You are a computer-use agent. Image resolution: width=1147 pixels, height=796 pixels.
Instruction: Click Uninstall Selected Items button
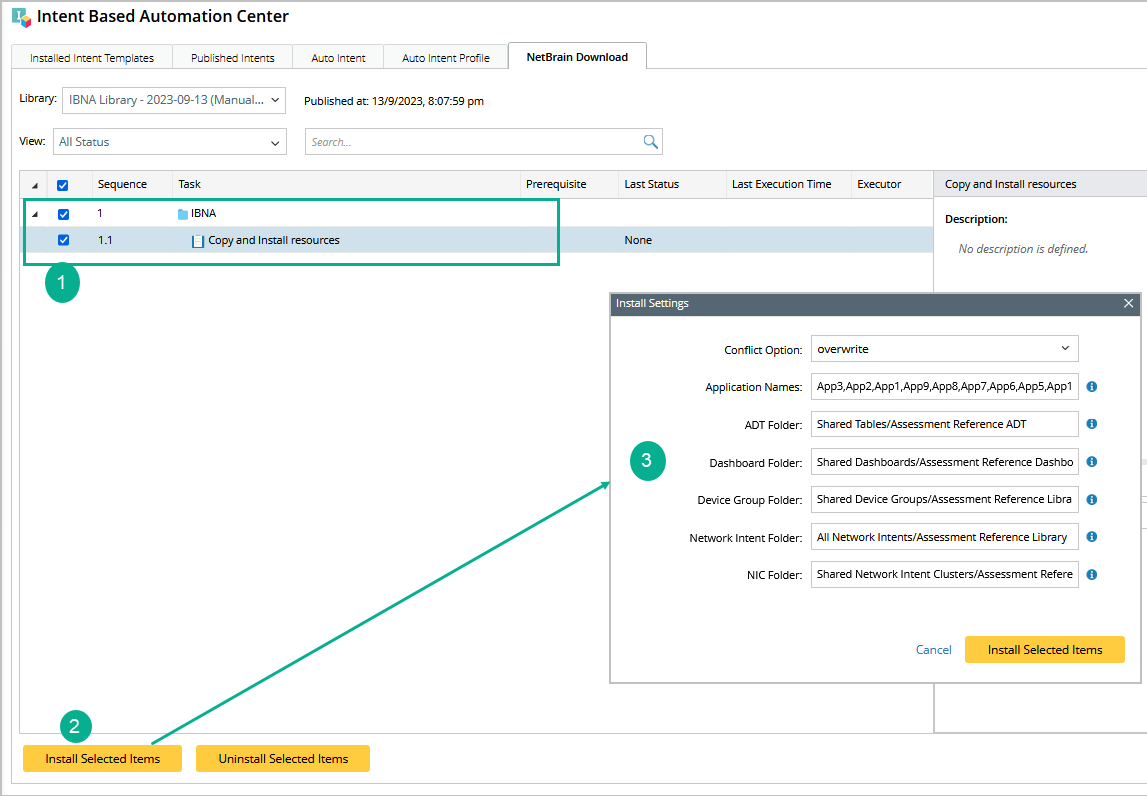[x=283, y=759]
